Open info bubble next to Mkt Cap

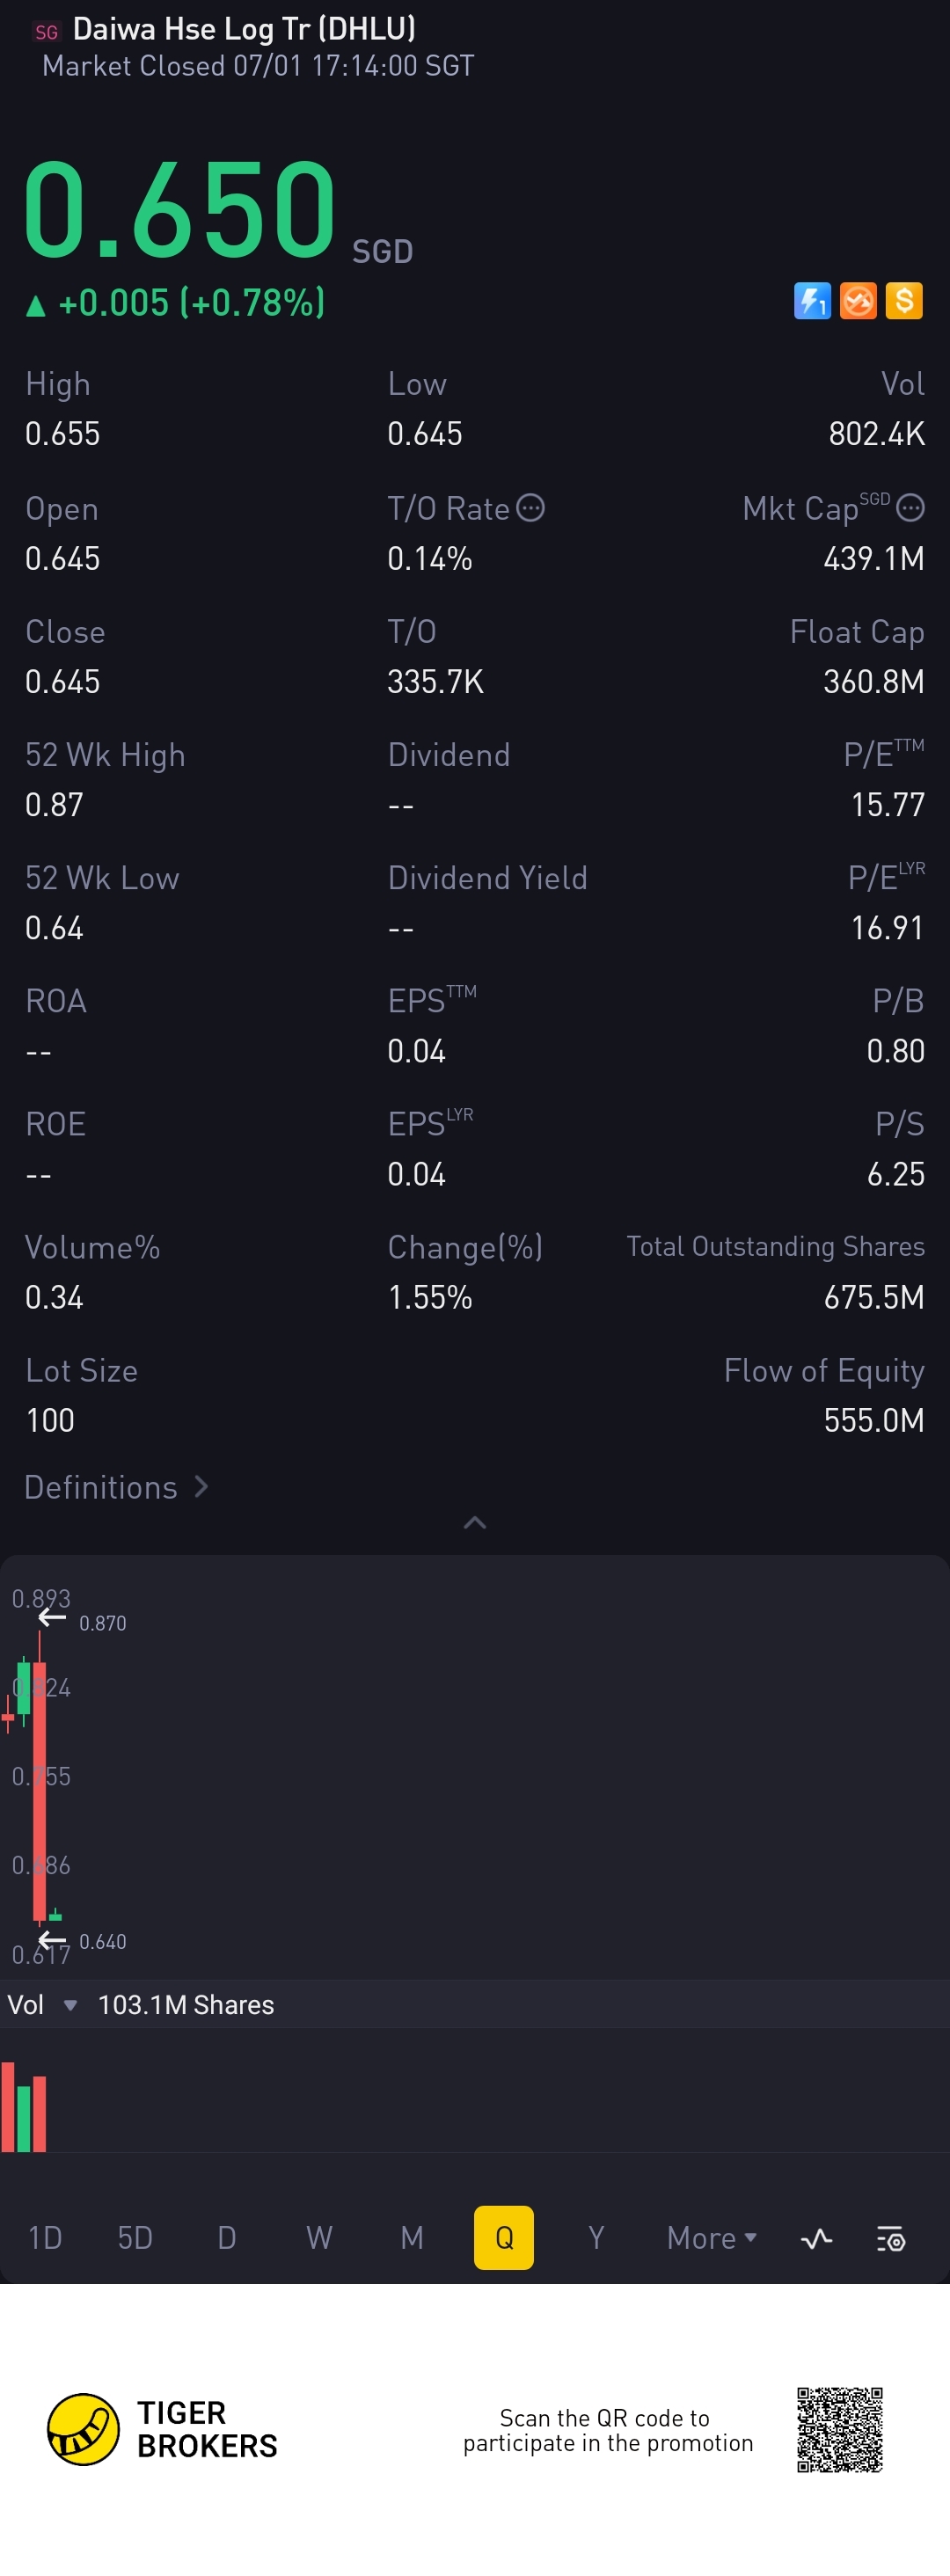[910, 508]
